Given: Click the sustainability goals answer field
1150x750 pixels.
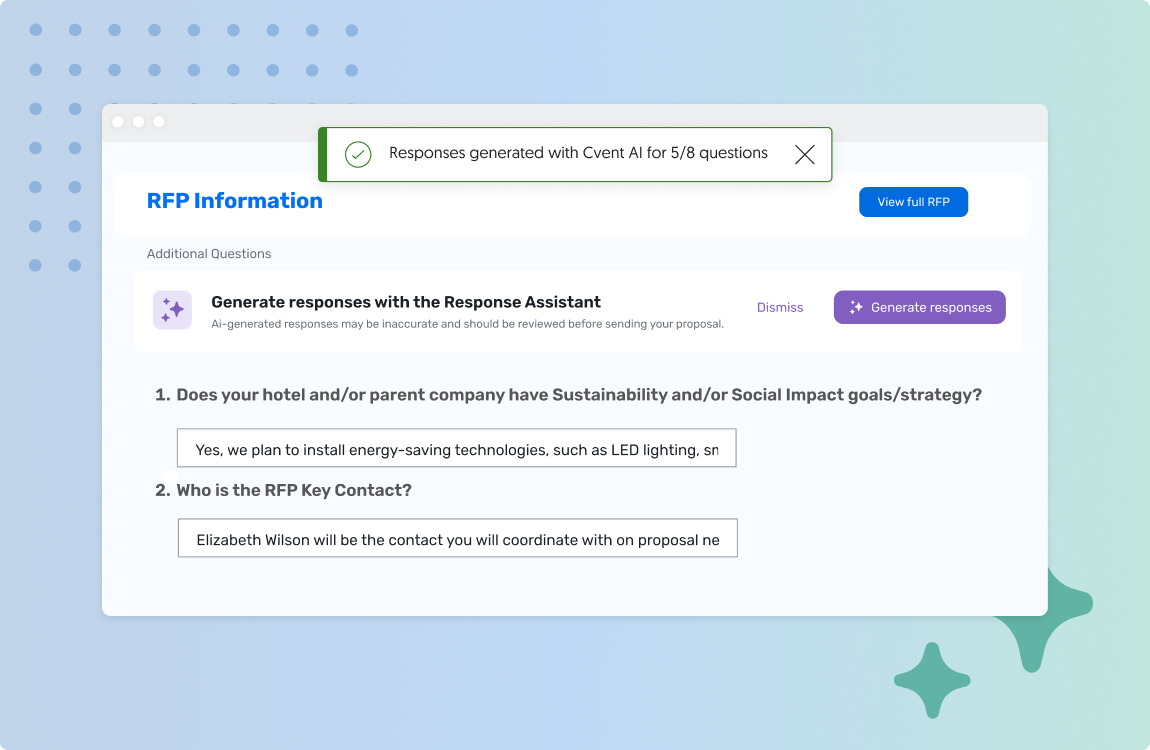Looking at the screenshot, I should [x=456, y=449].
